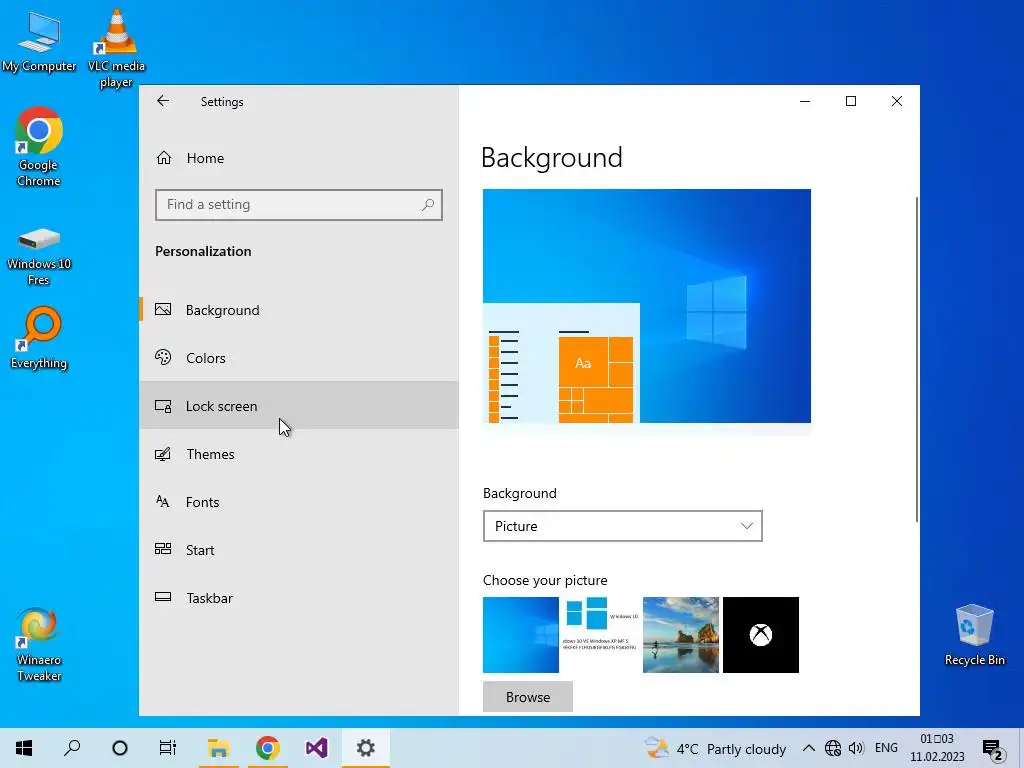Select the Winaero Tweaker desktop shortcut
1024x768 pixels.
[x=39, y=645]
